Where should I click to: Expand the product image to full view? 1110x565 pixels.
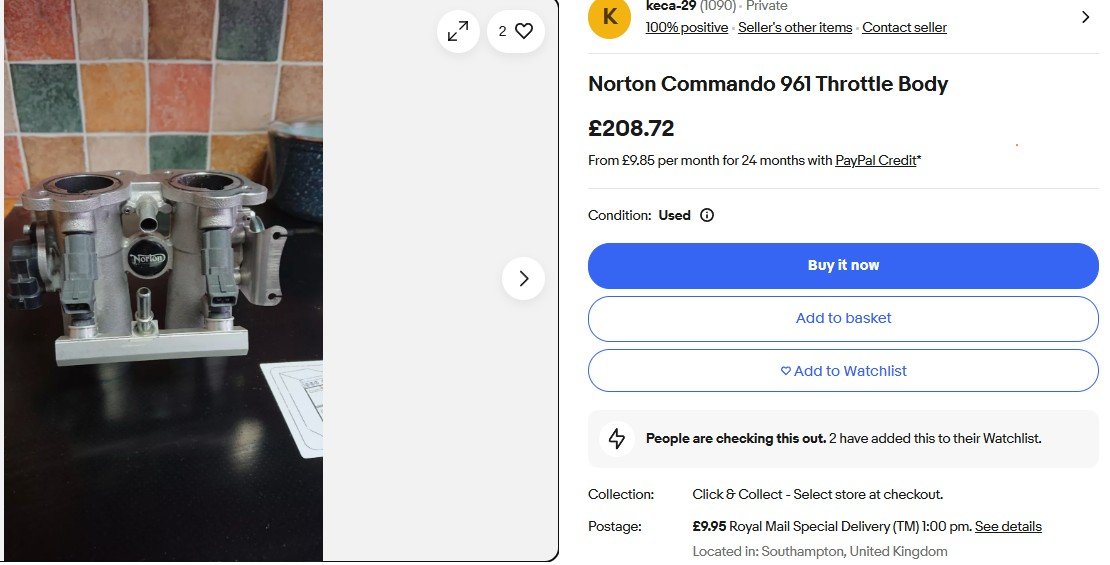pos(458,32)
